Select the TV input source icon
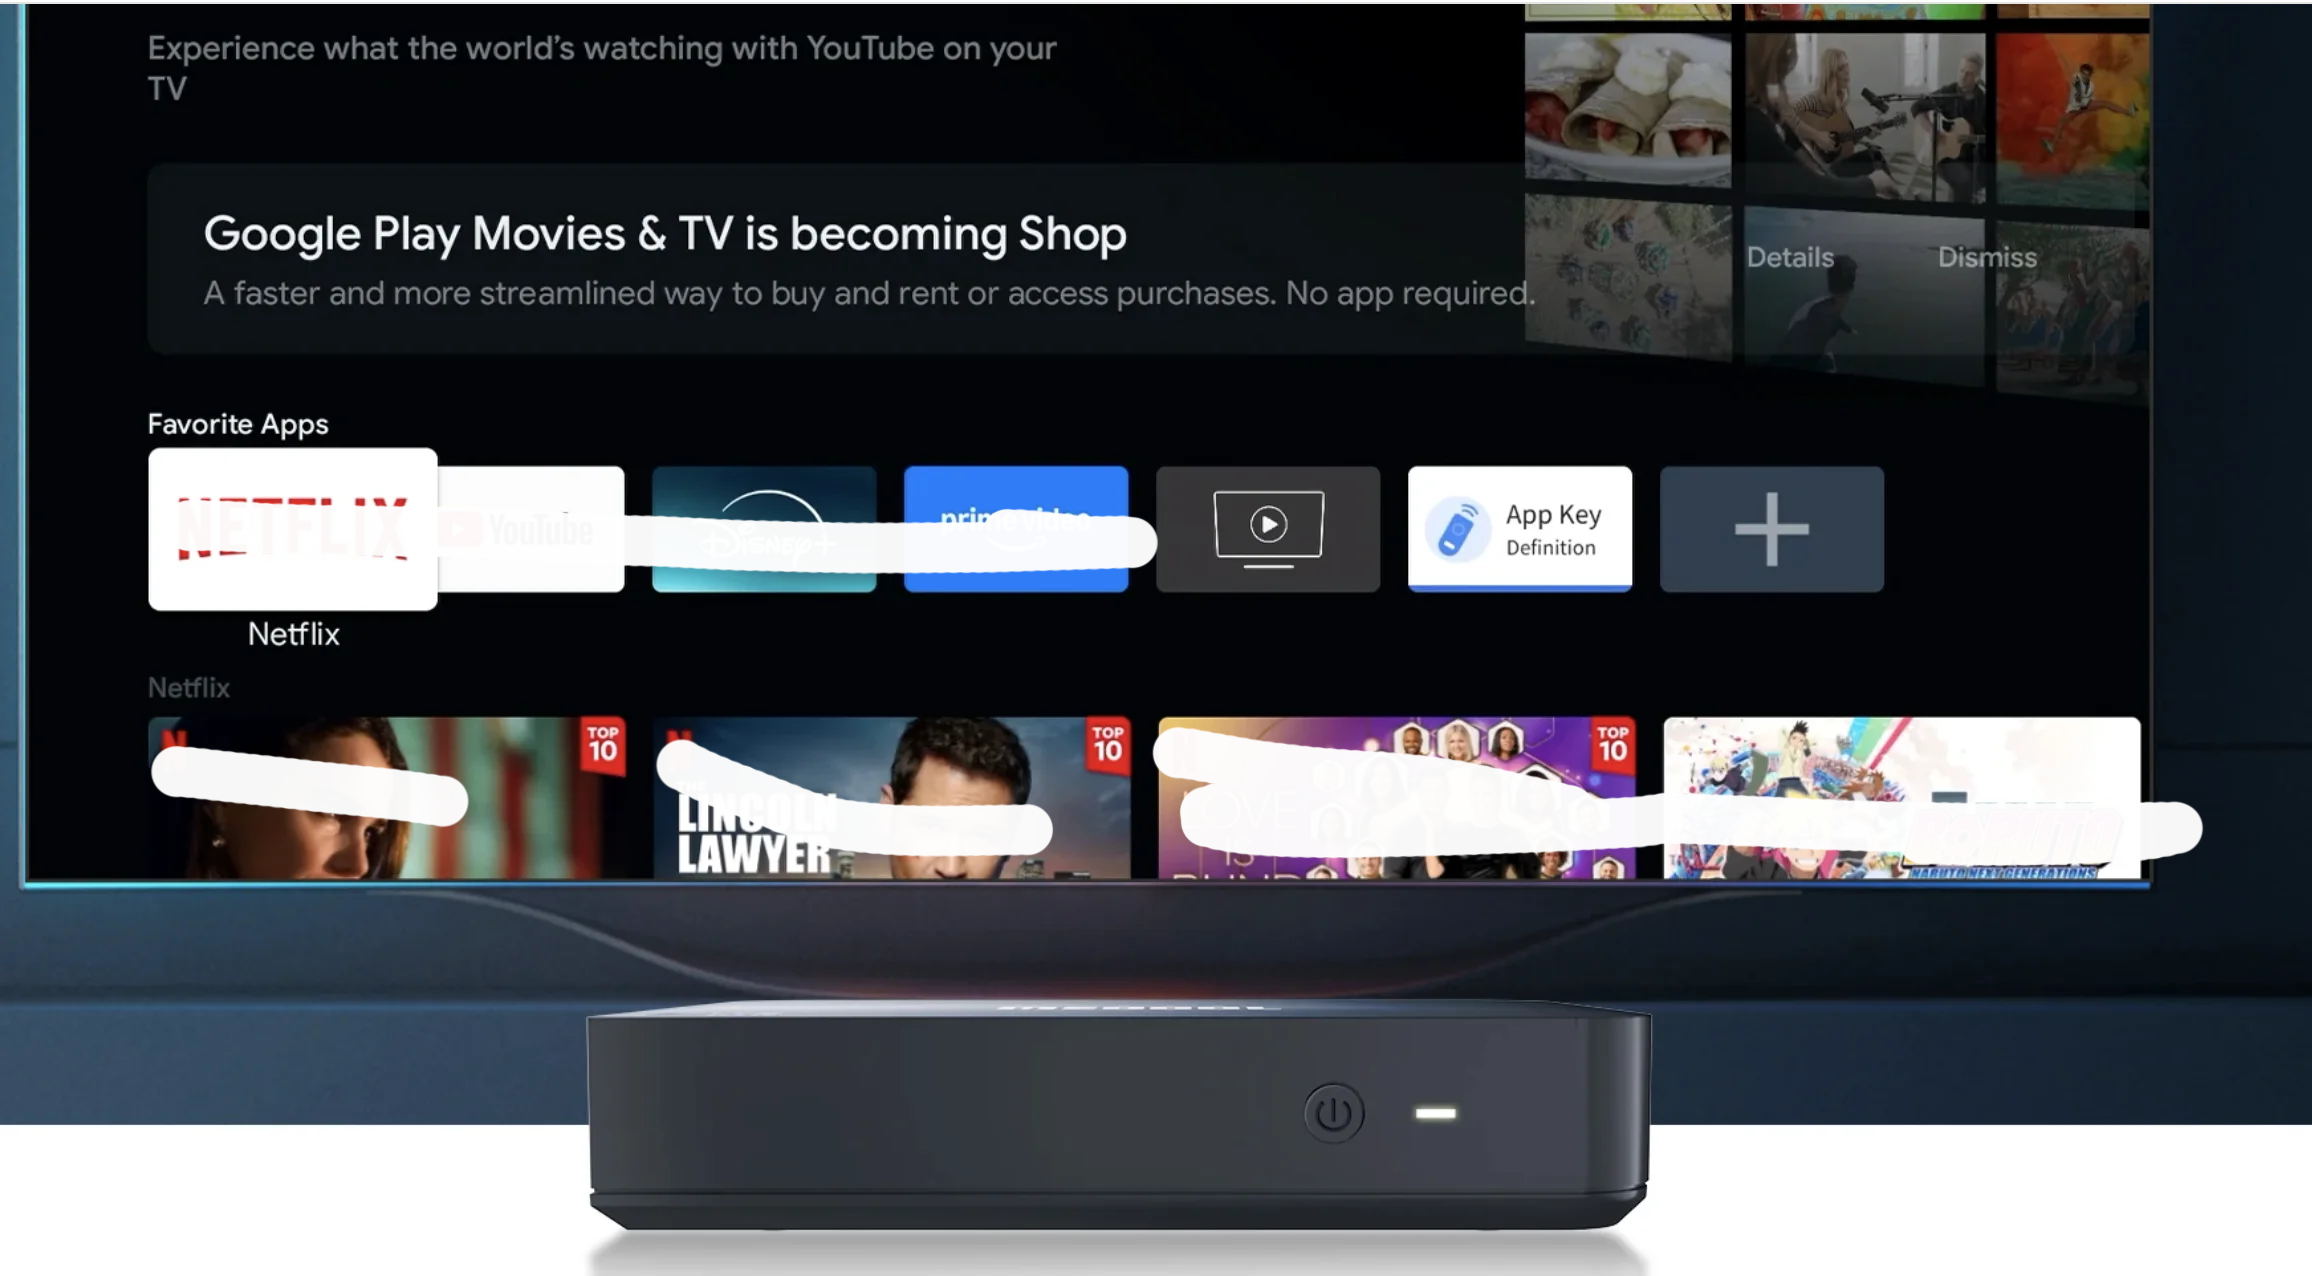 (x=1268, y=526)
